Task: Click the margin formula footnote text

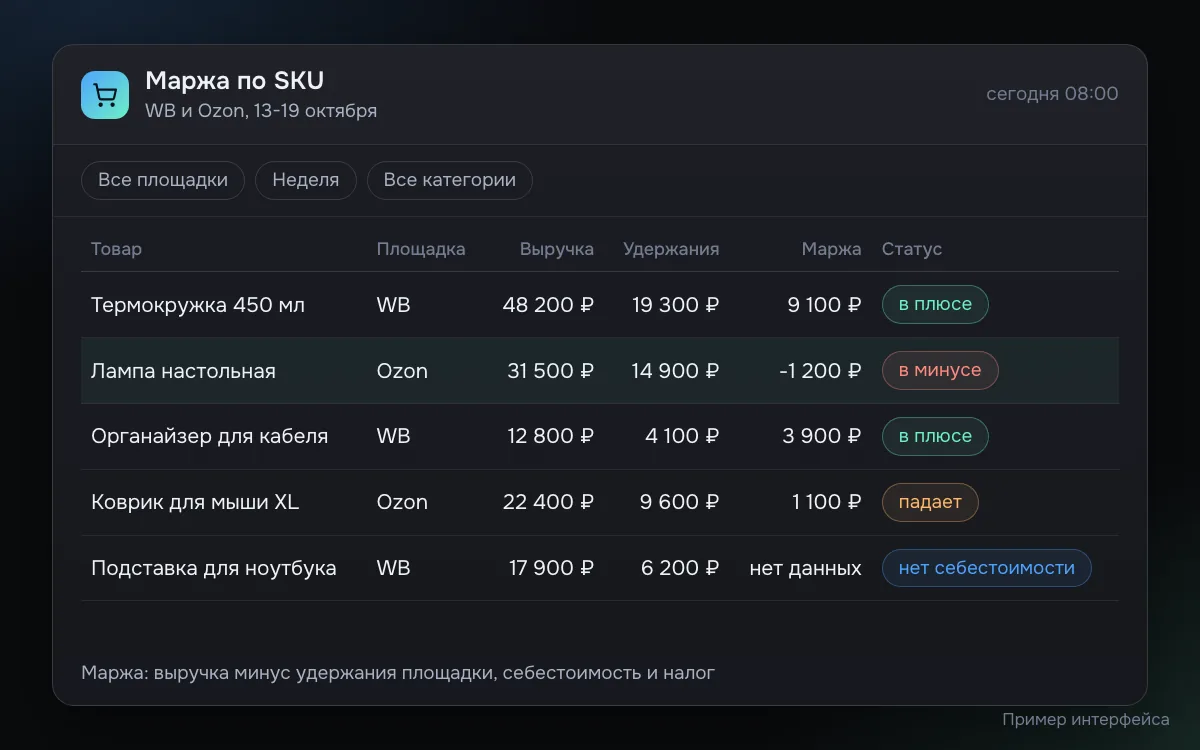Action: 398,673
